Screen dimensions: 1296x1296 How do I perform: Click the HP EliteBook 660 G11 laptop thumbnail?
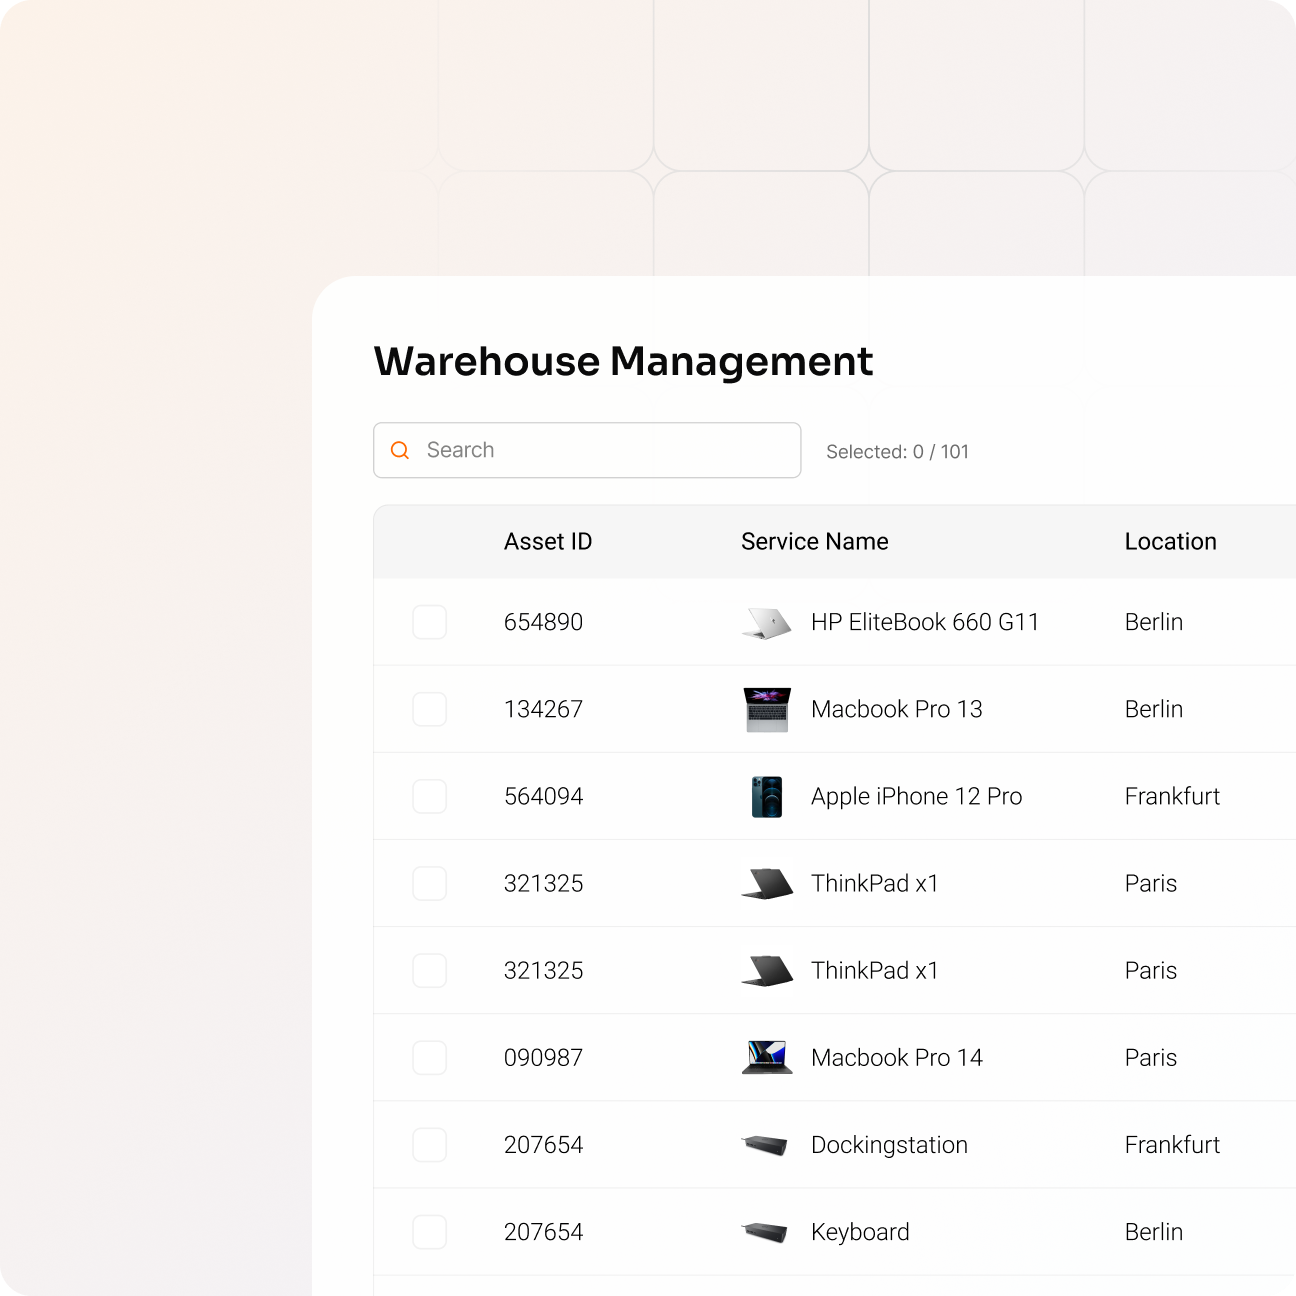pyautogui.click(x=767, y=623)
